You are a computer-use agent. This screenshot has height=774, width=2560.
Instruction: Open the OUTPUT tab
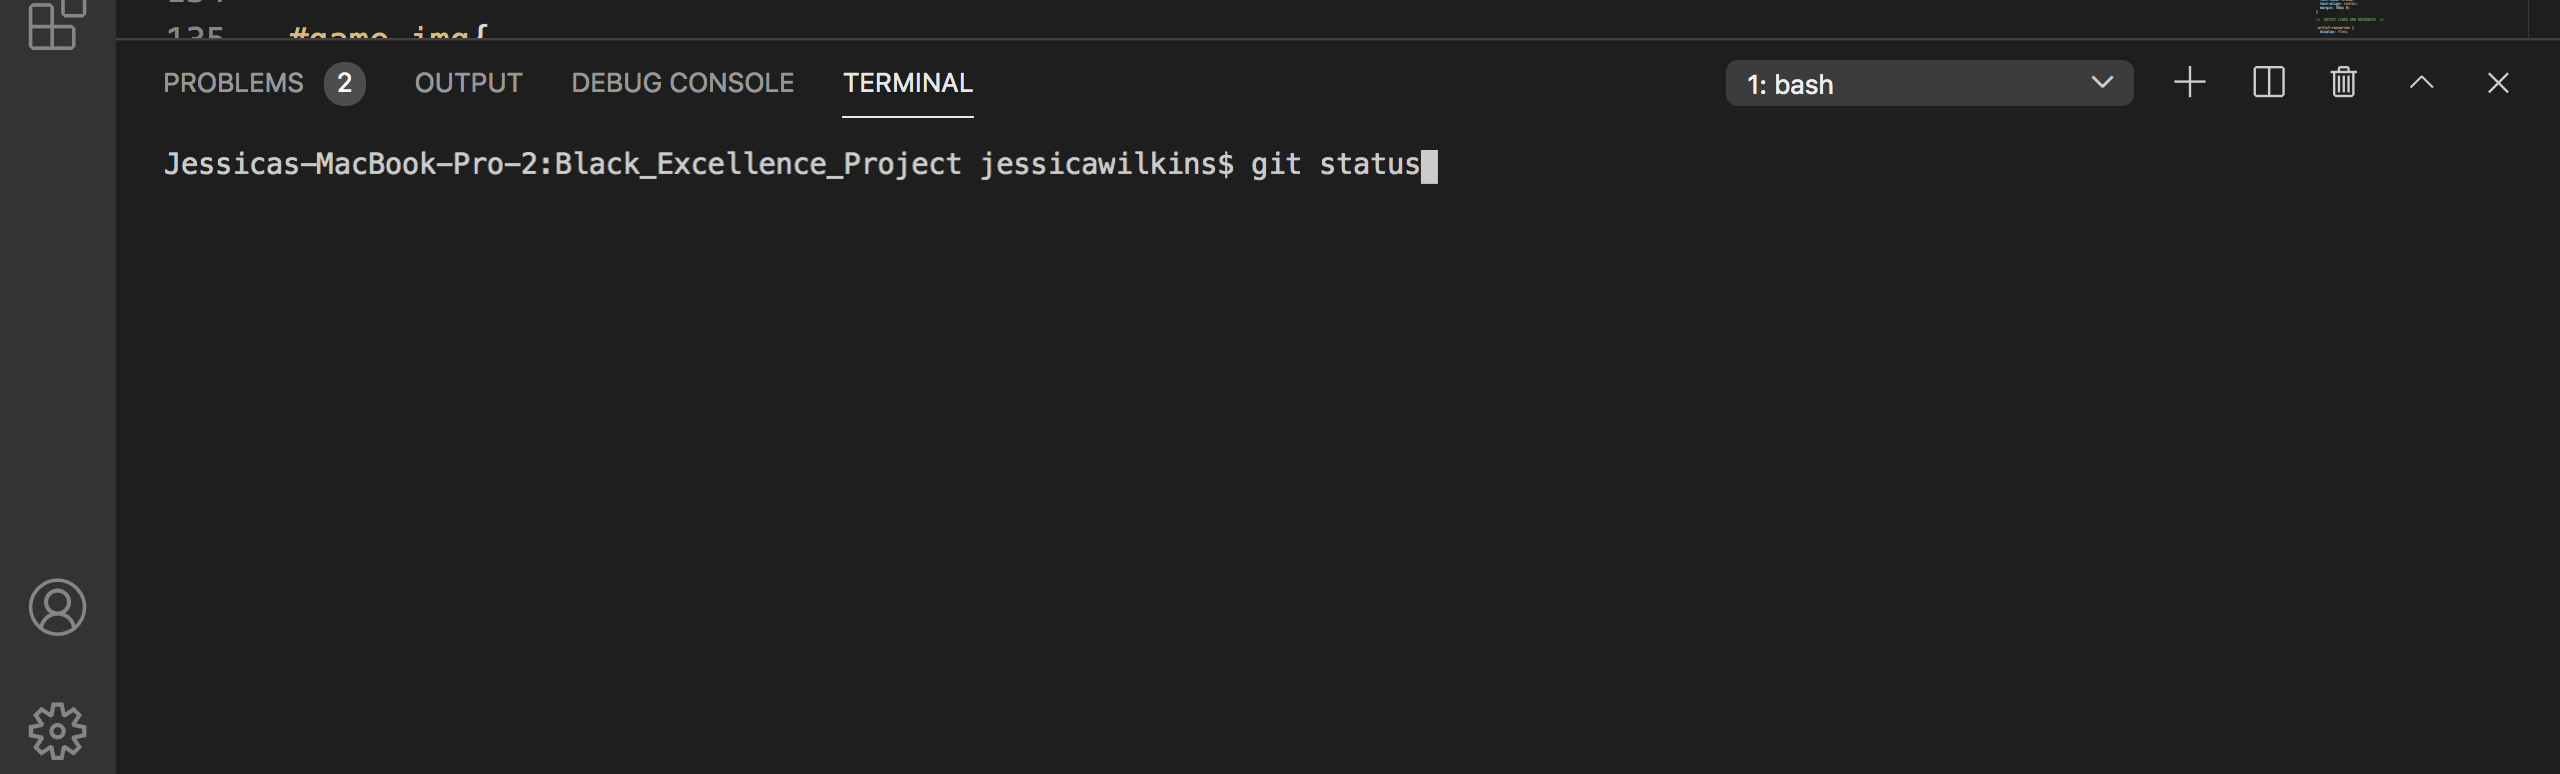(468, 83)
